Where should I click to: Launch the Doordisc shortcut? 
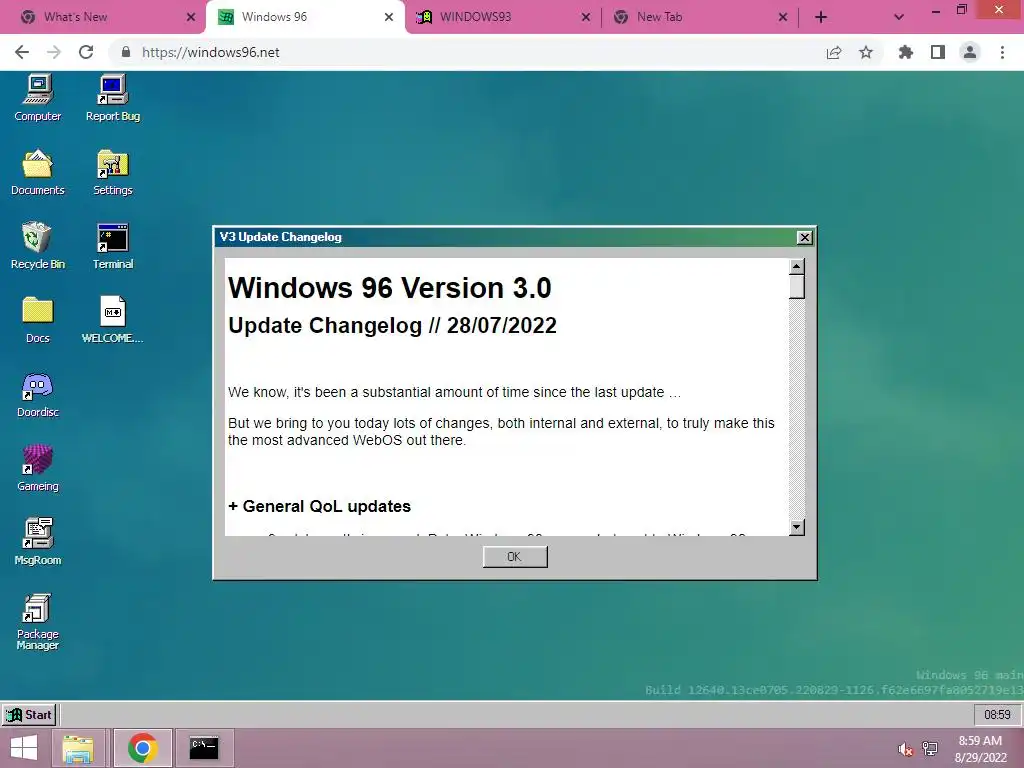click(37, 394)
